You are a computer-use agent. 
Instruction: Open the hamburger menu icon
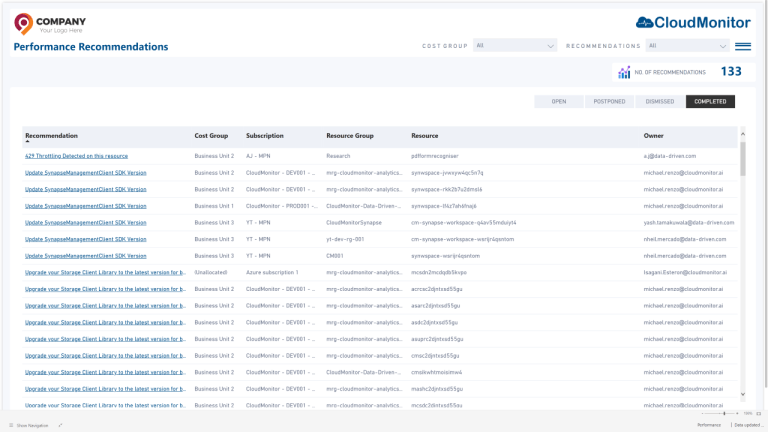pyautogui.click(x=743, y=46)
